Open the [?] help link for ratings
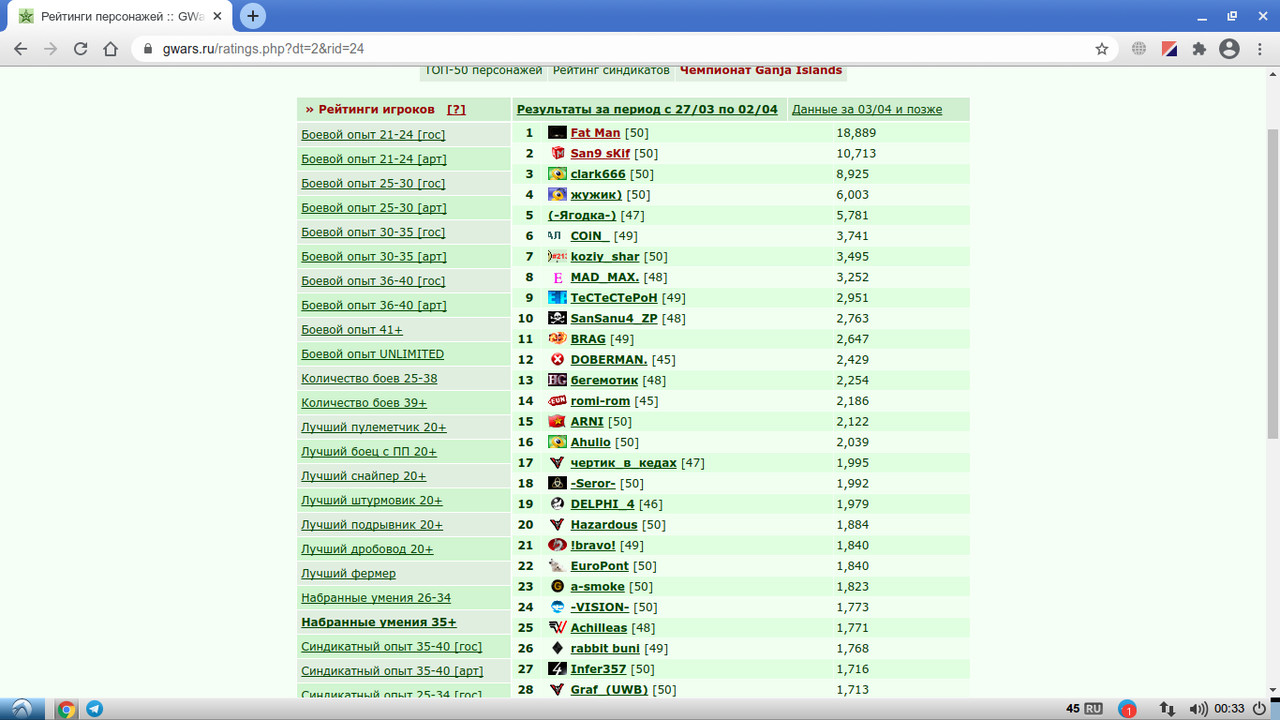Image resolution: width=1280 pixels, height=720 pixels. pos(456,109)
